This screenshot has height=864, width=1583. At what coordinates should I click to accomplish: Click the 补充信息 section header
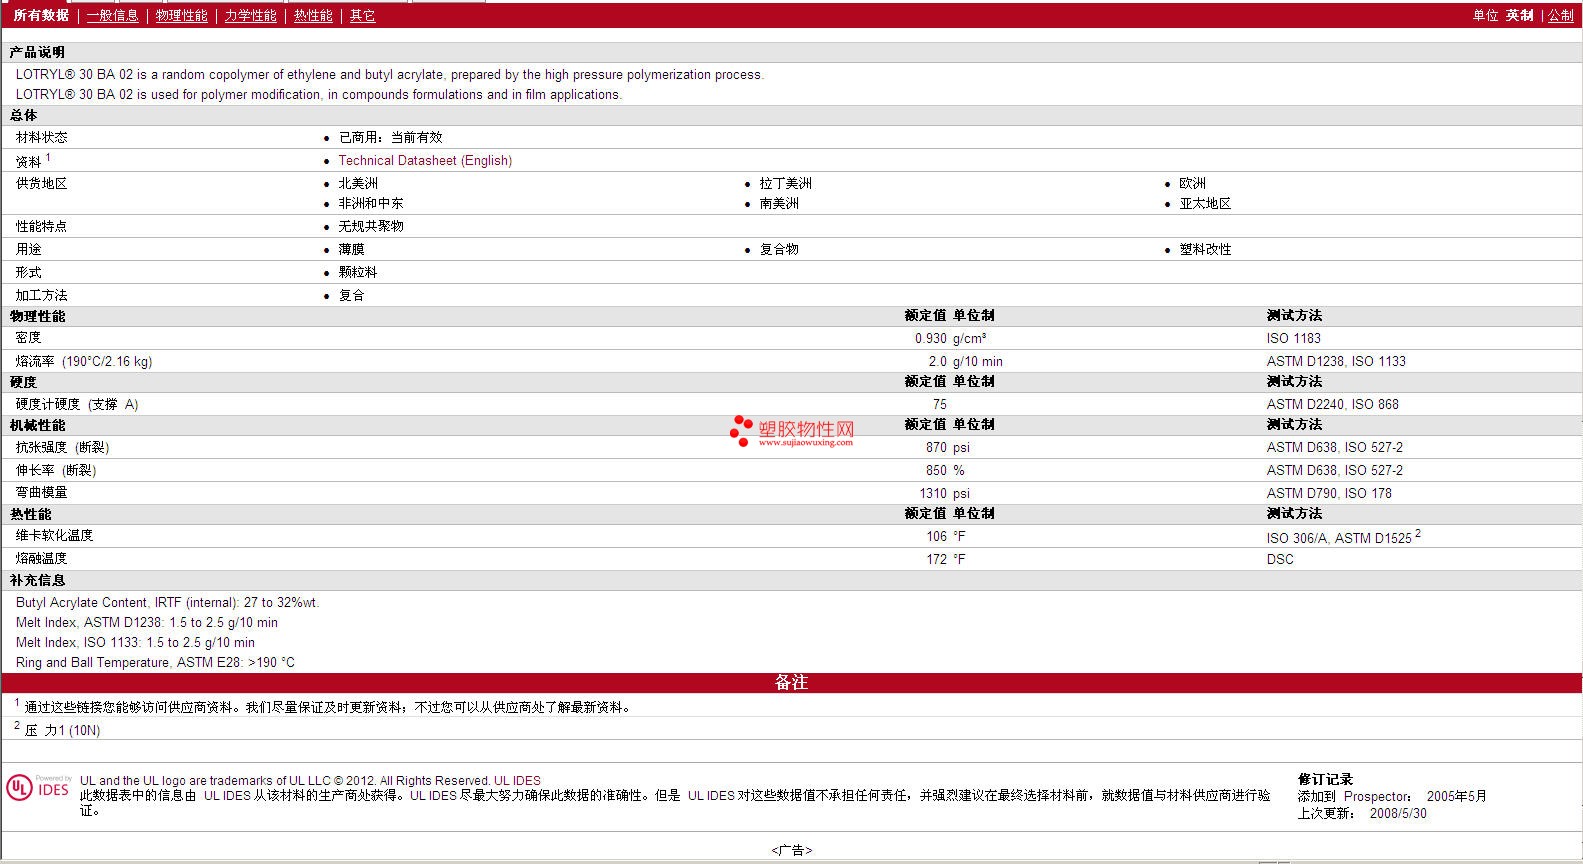37,581
